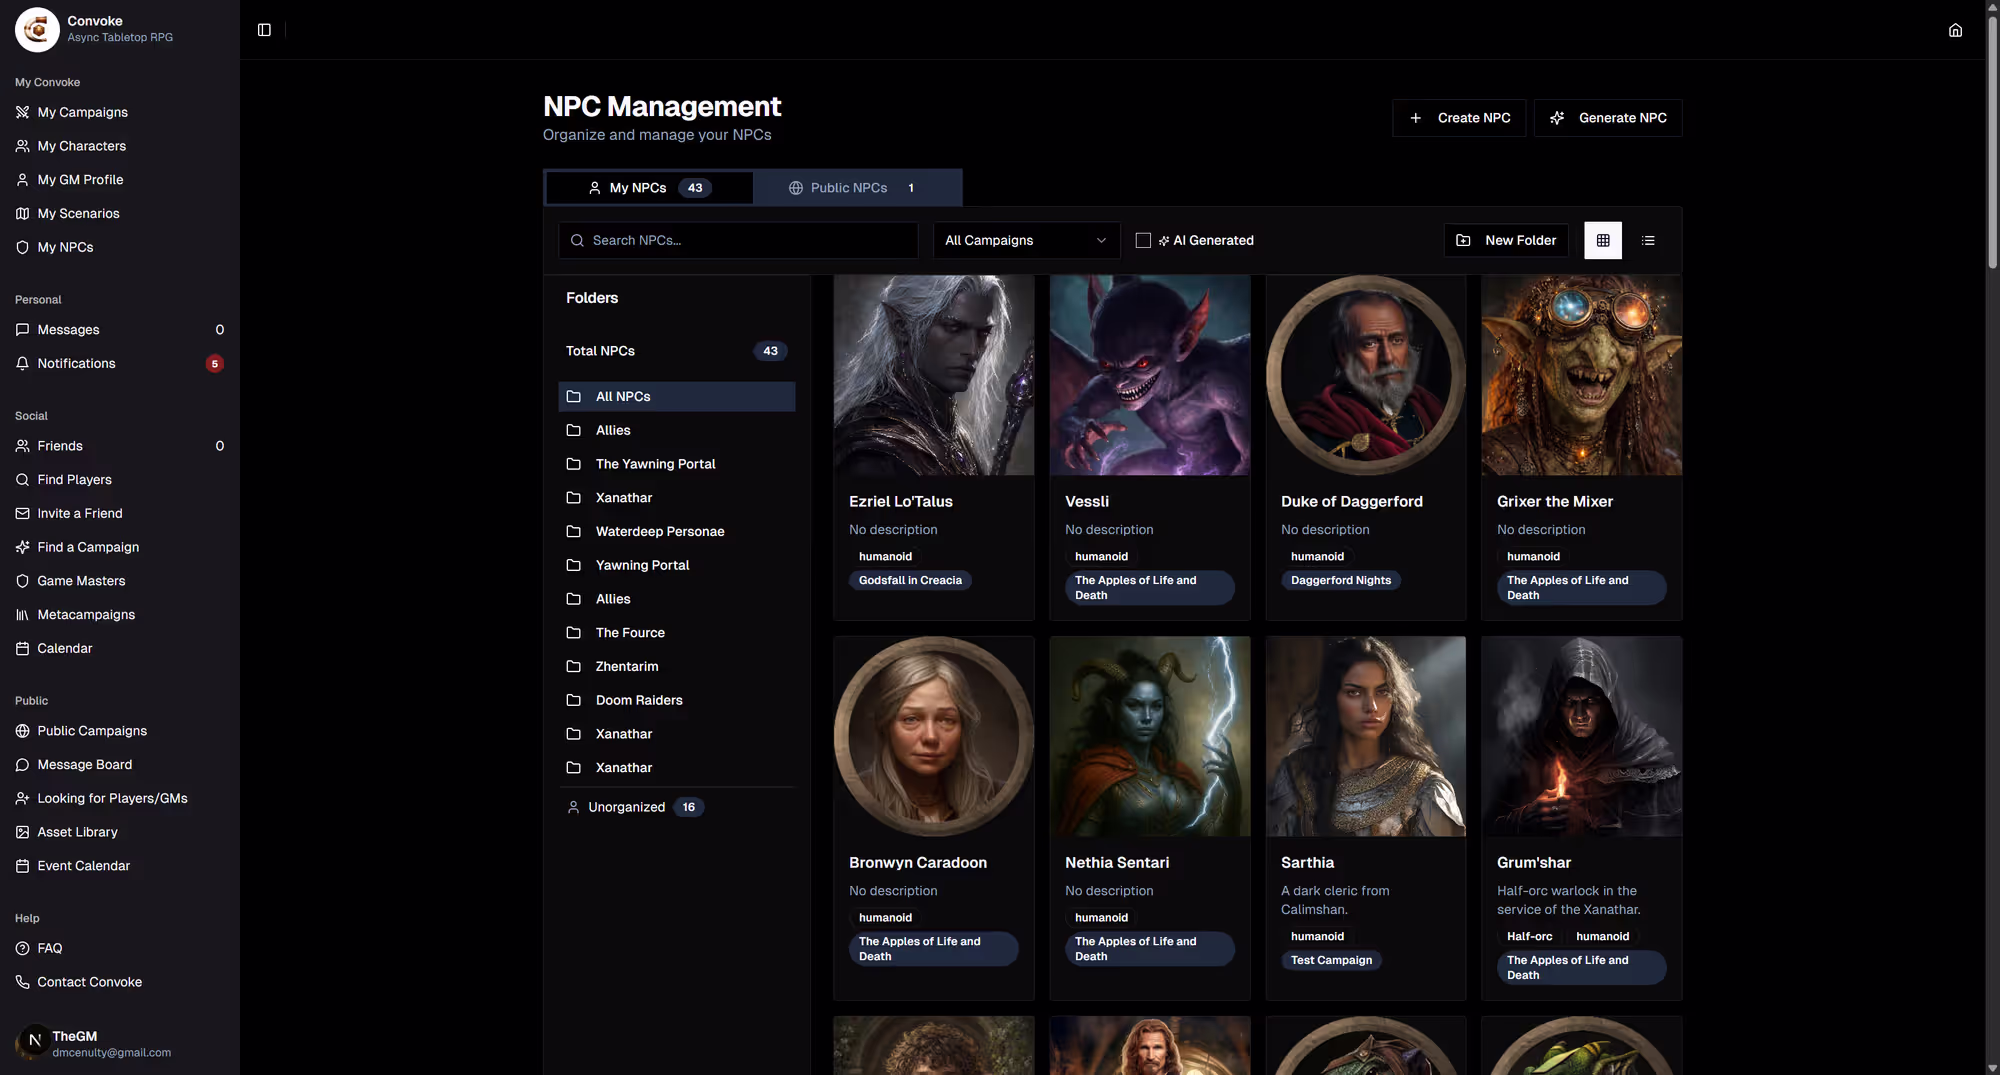Open the Nethia Sentari portrait
The width and height of the screenshot is (2000, 1075).
click(x=1150, y=737)
